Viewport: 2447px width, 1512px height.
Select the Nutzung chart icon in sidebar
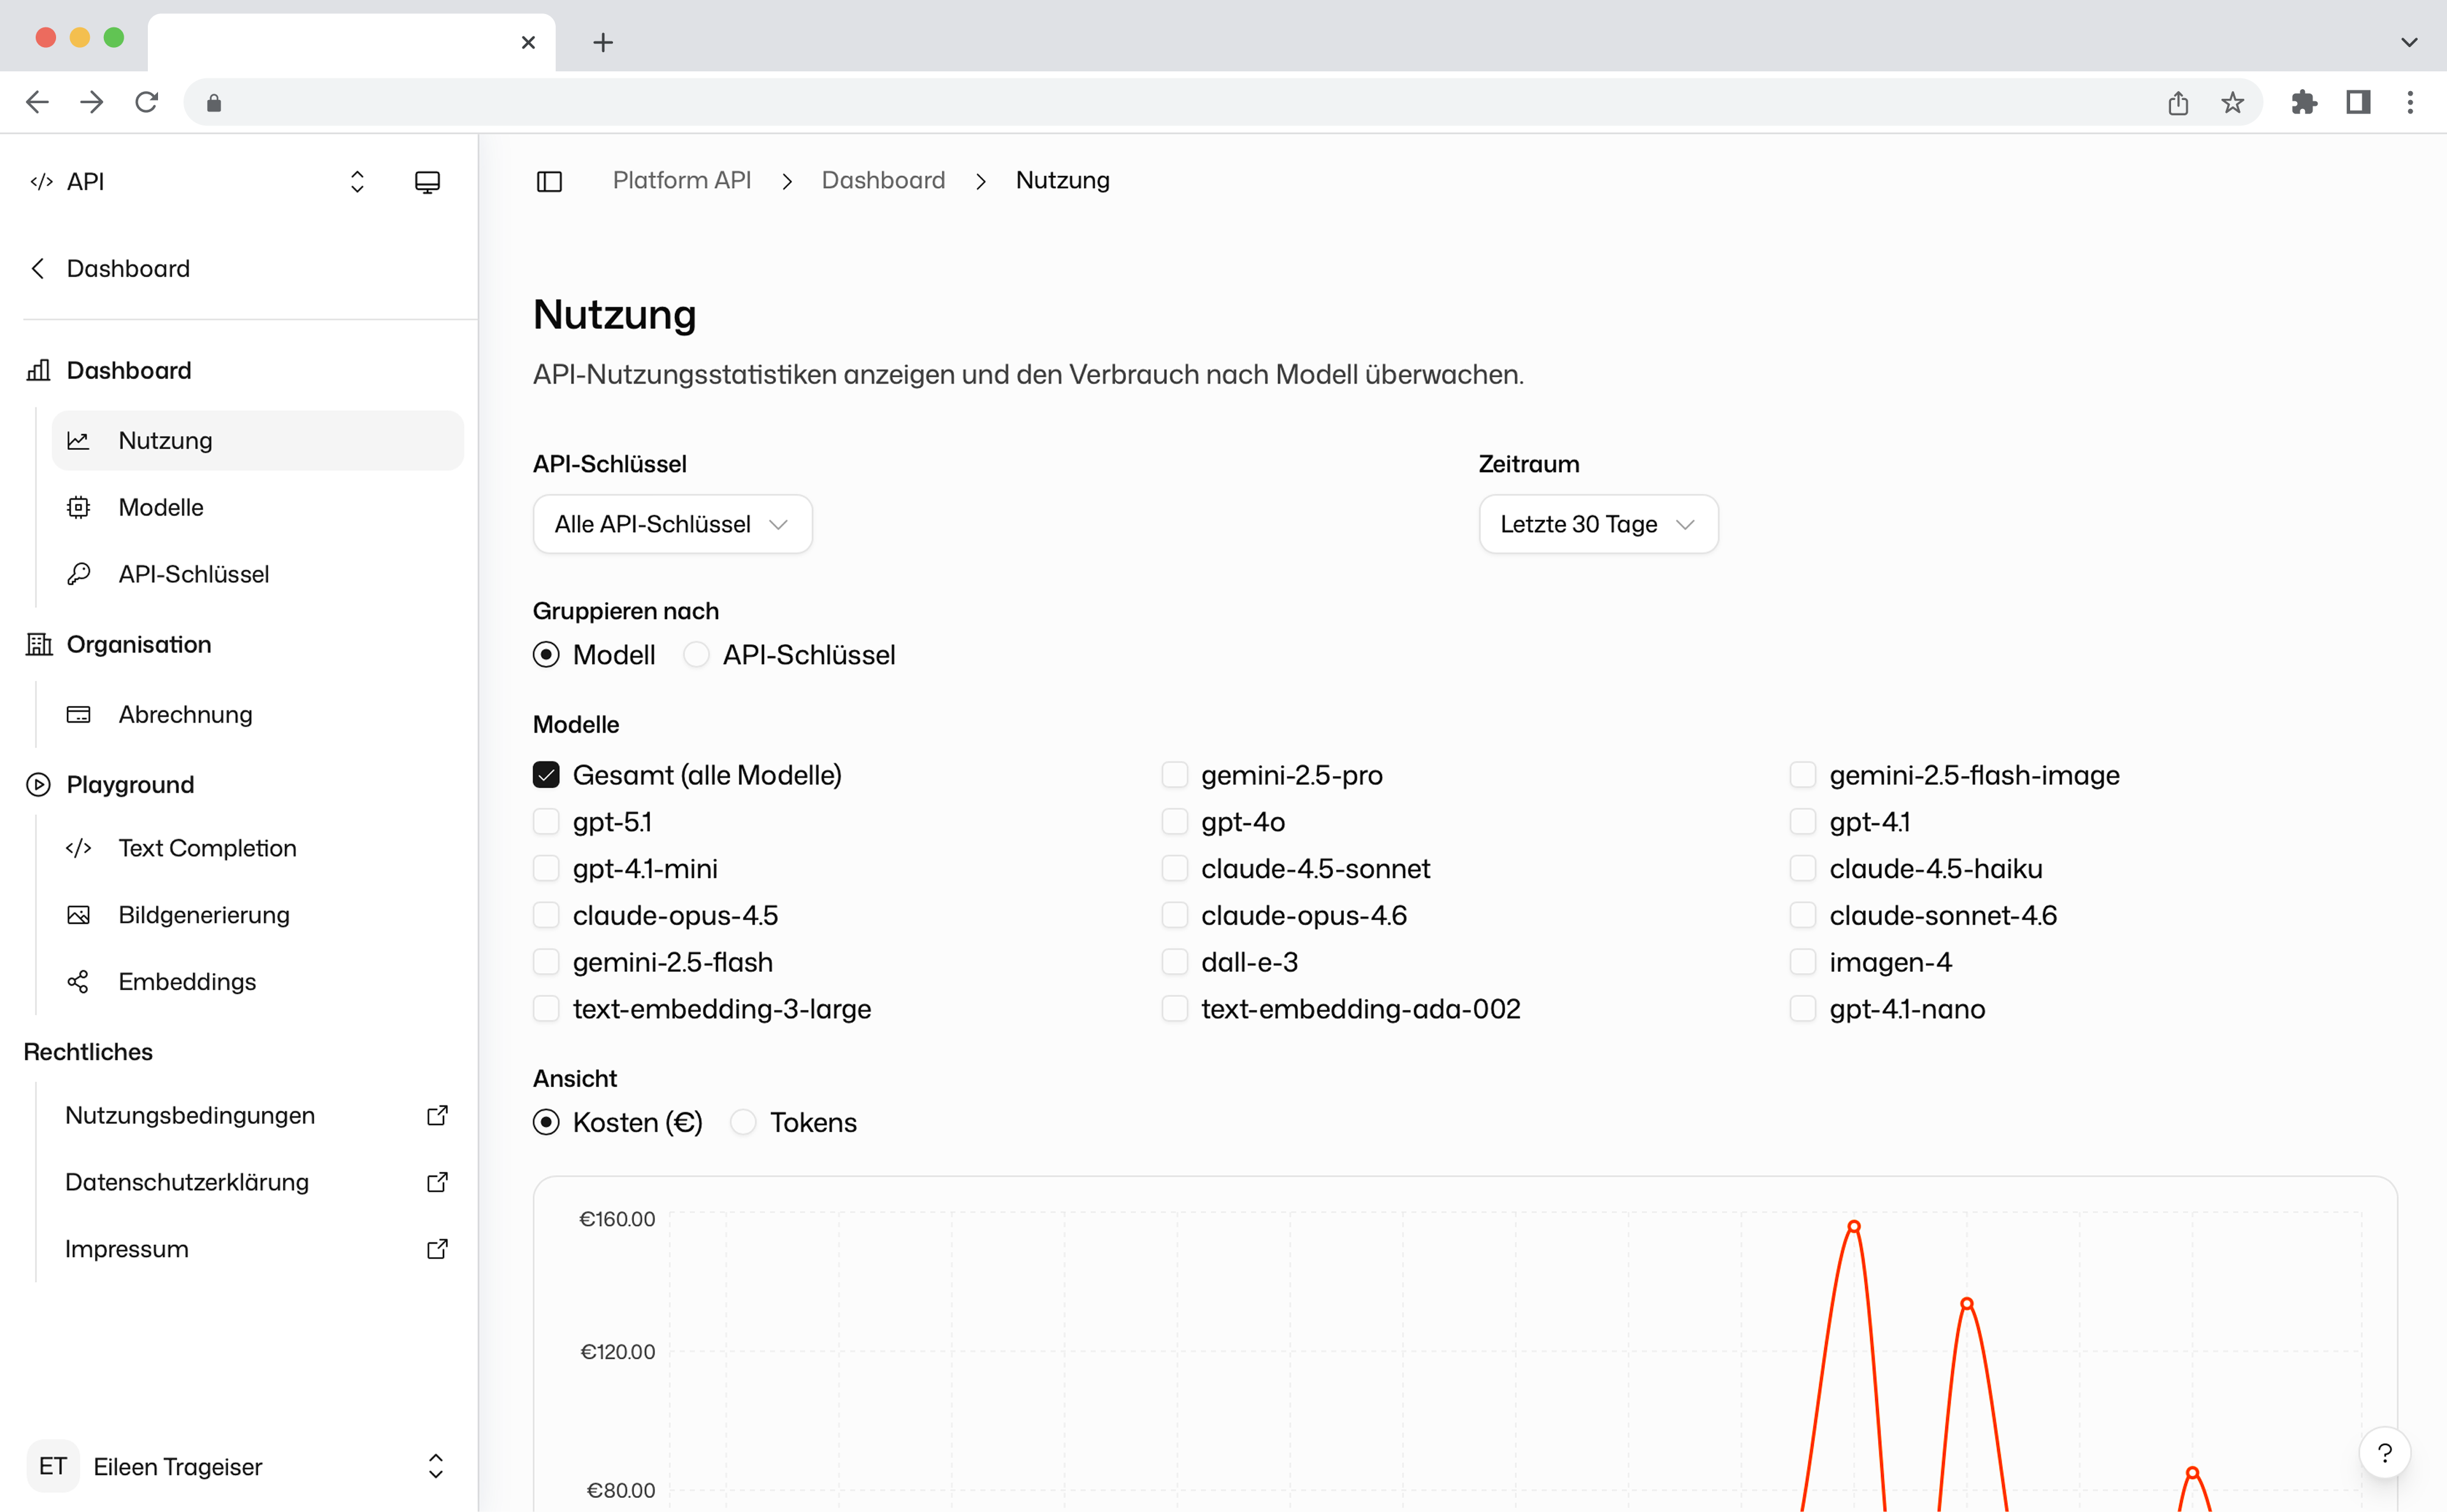[79, 440]
